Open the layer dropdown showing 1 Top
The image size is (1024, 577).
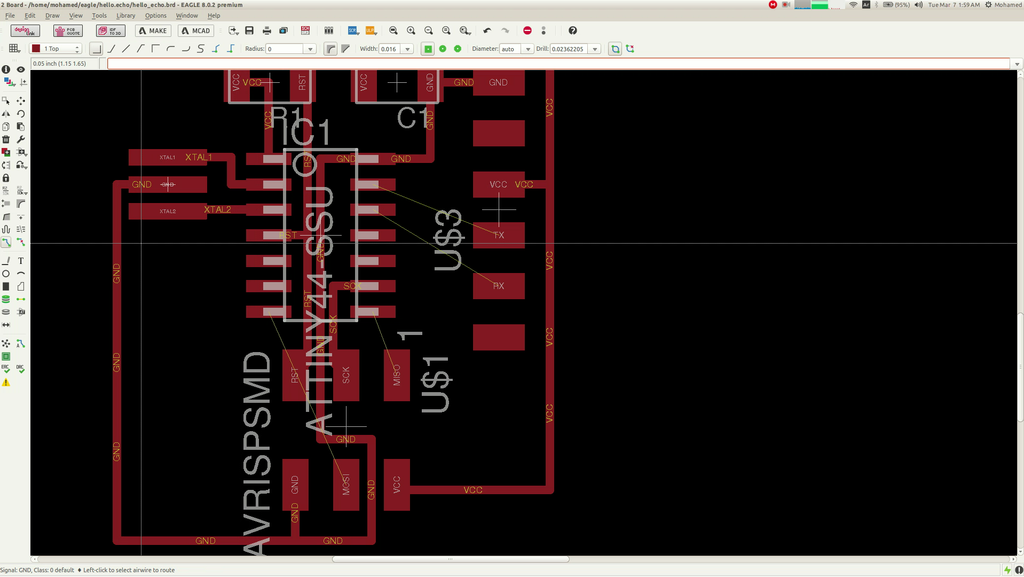pyautogui.click(x=56, y=49)
